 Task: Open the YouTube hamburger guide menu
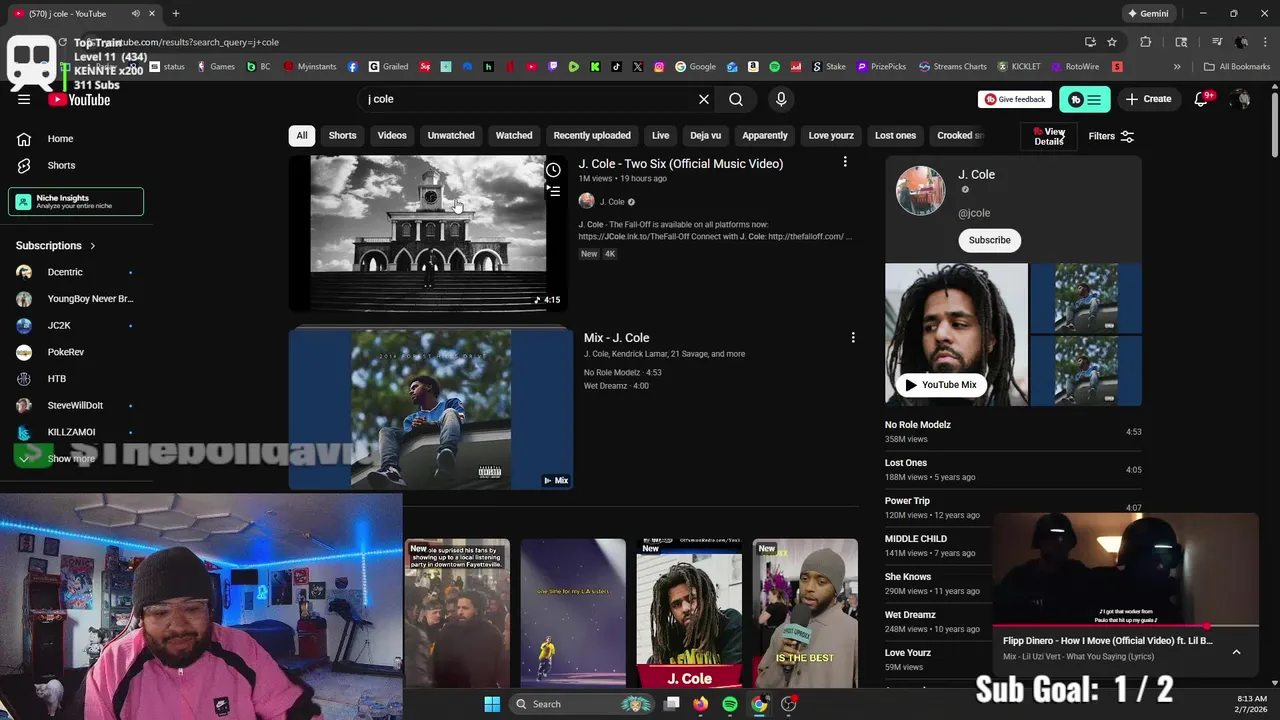click(24, 99)
